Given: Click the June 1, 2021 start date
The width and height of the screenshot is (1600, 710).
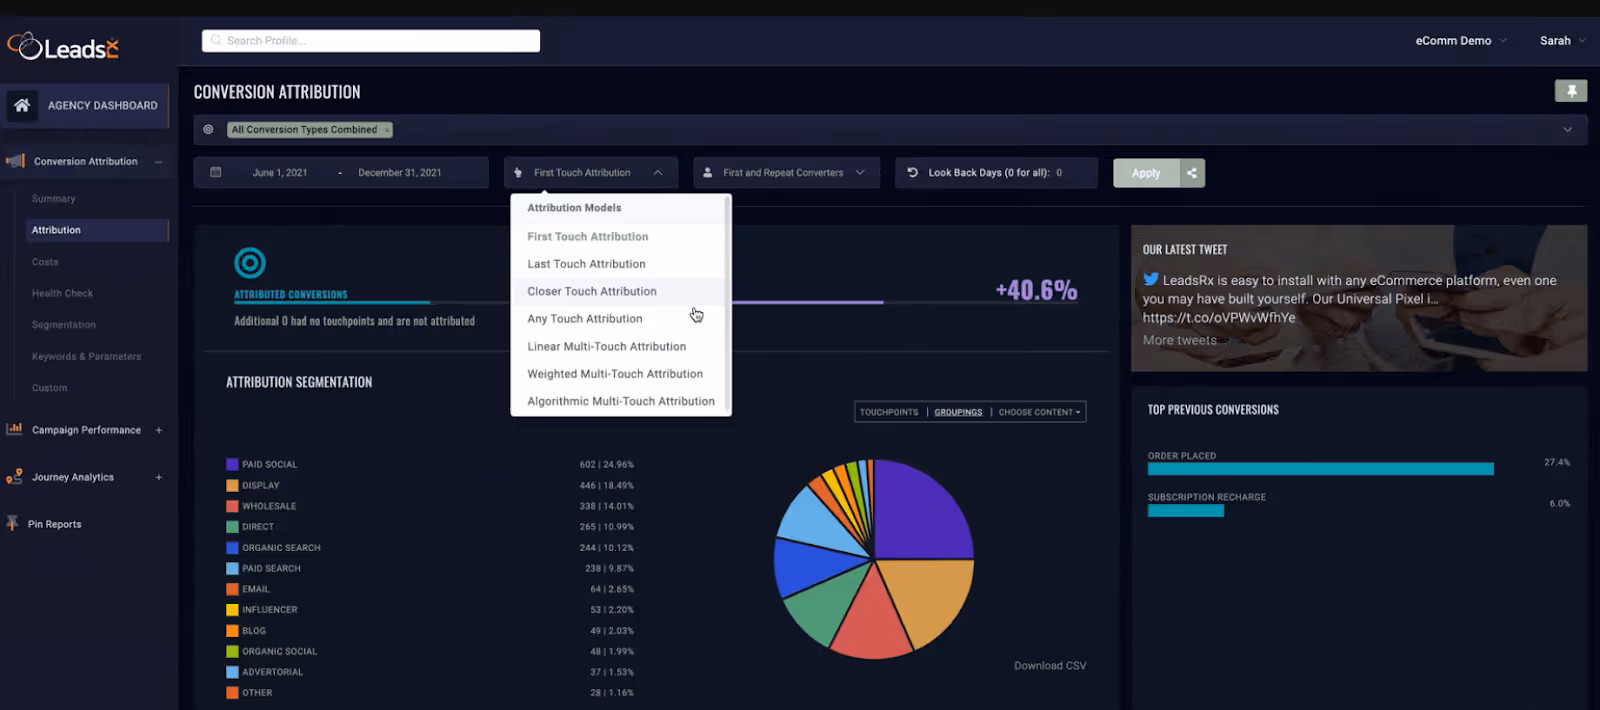Looking at the screenshot, I should coord(280,173).
